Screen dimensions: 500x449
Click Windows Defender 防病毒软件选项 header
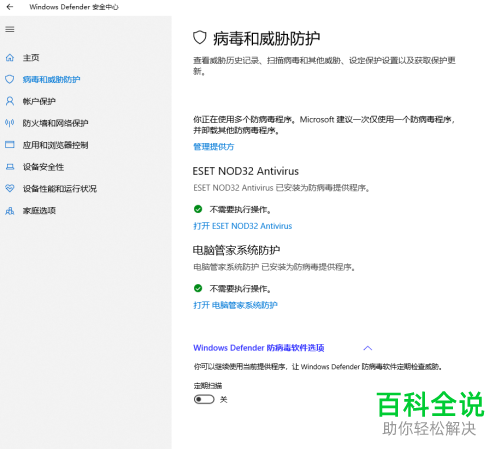tap(259, 348)
